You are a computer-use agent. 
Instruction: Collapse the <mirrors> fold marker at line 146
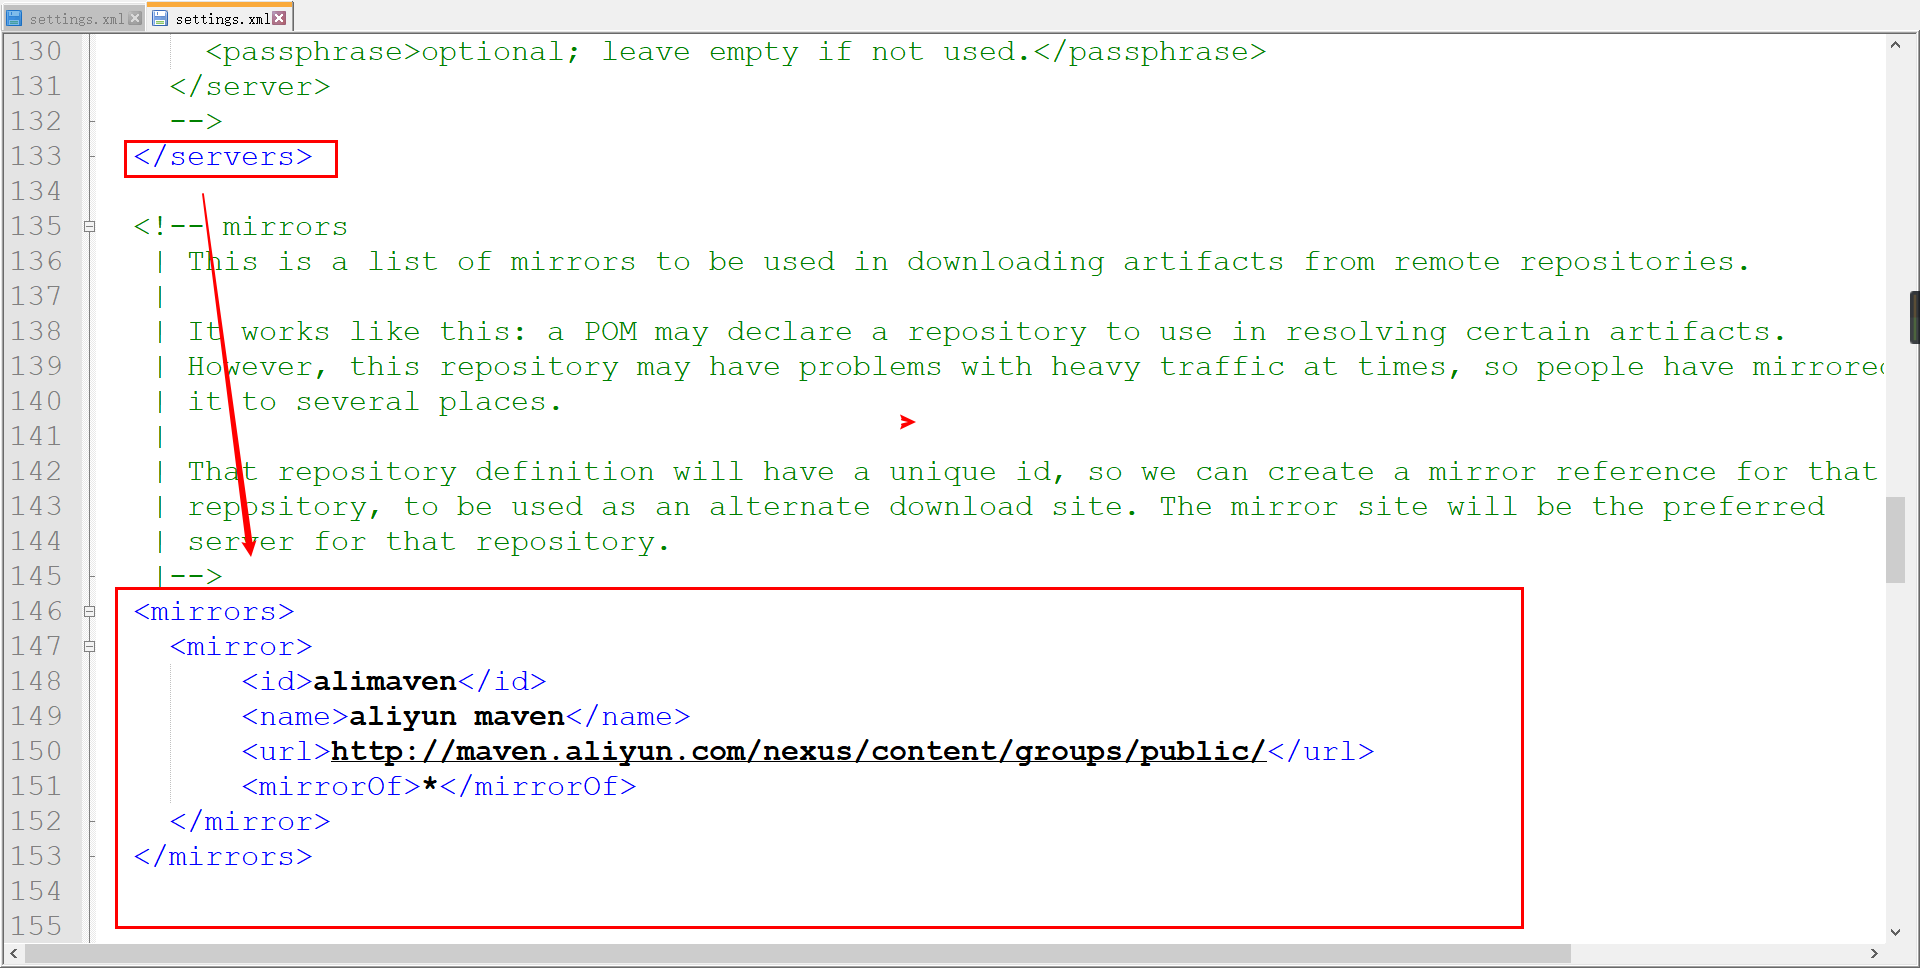pos(90,611)
